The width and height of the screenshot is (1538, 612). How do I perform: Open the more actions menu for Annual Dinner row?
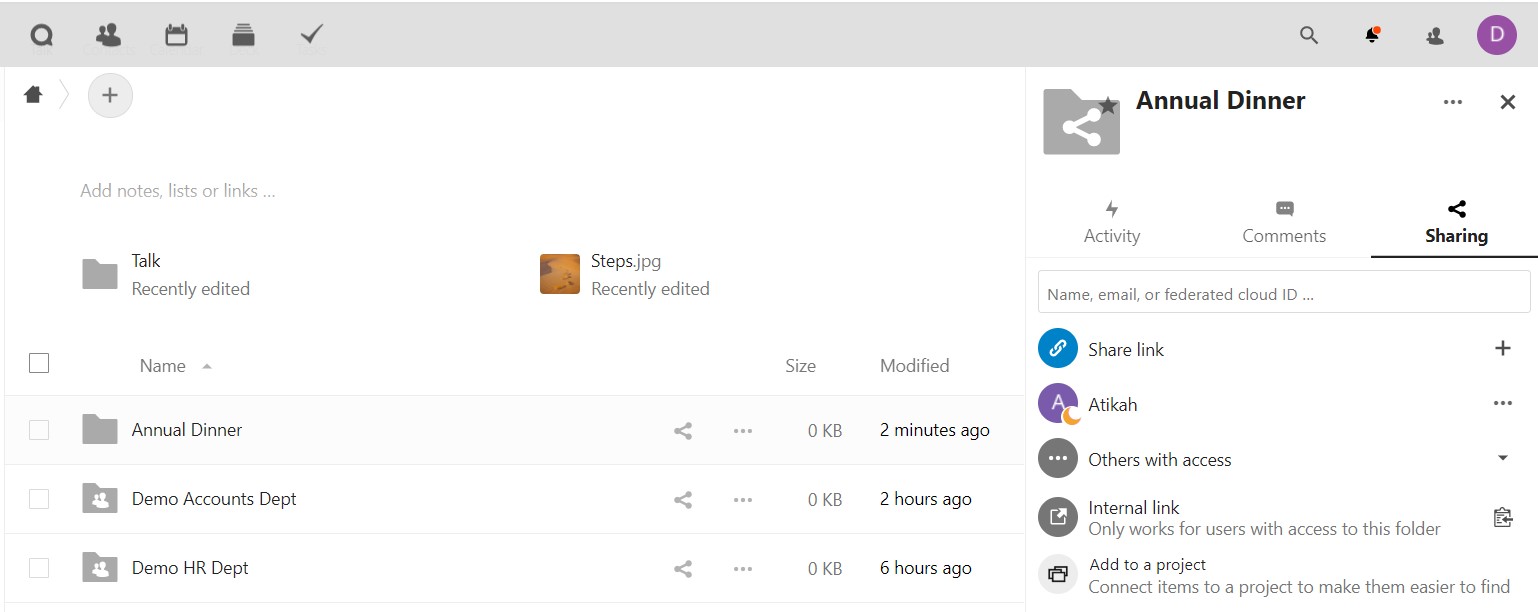(742, 431)
